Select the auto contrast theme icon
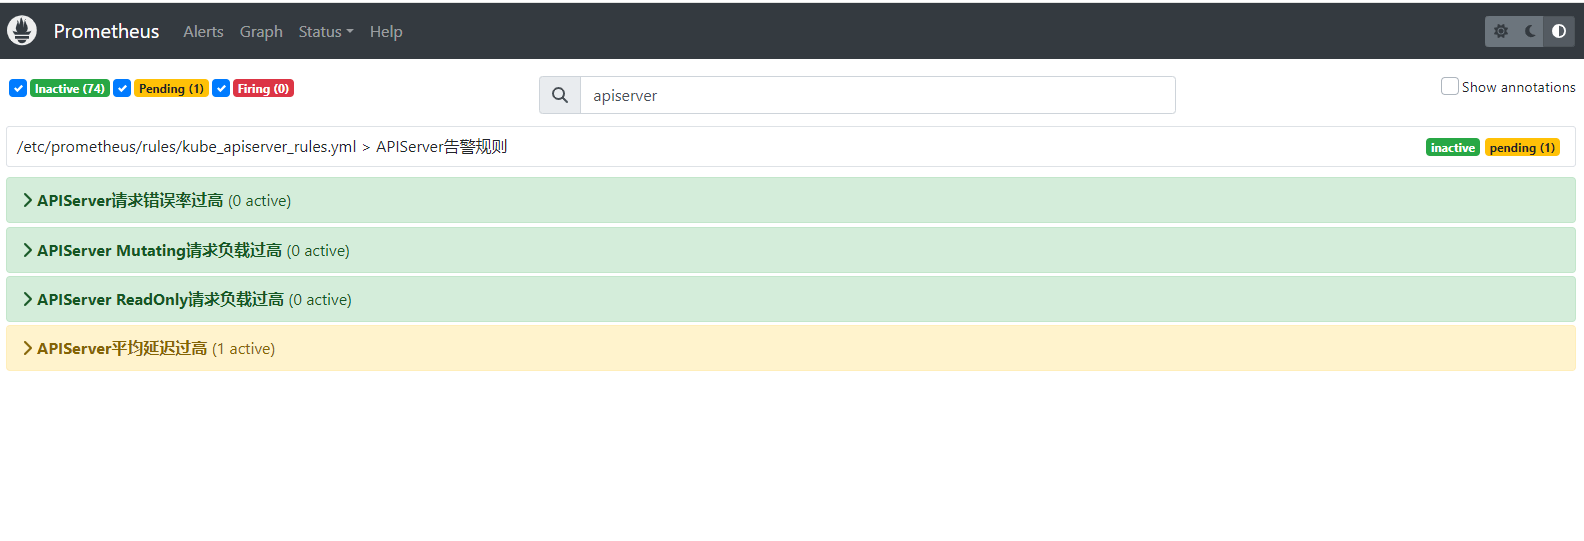This screenshot has width=1584, height=541. pos(1558,31)
